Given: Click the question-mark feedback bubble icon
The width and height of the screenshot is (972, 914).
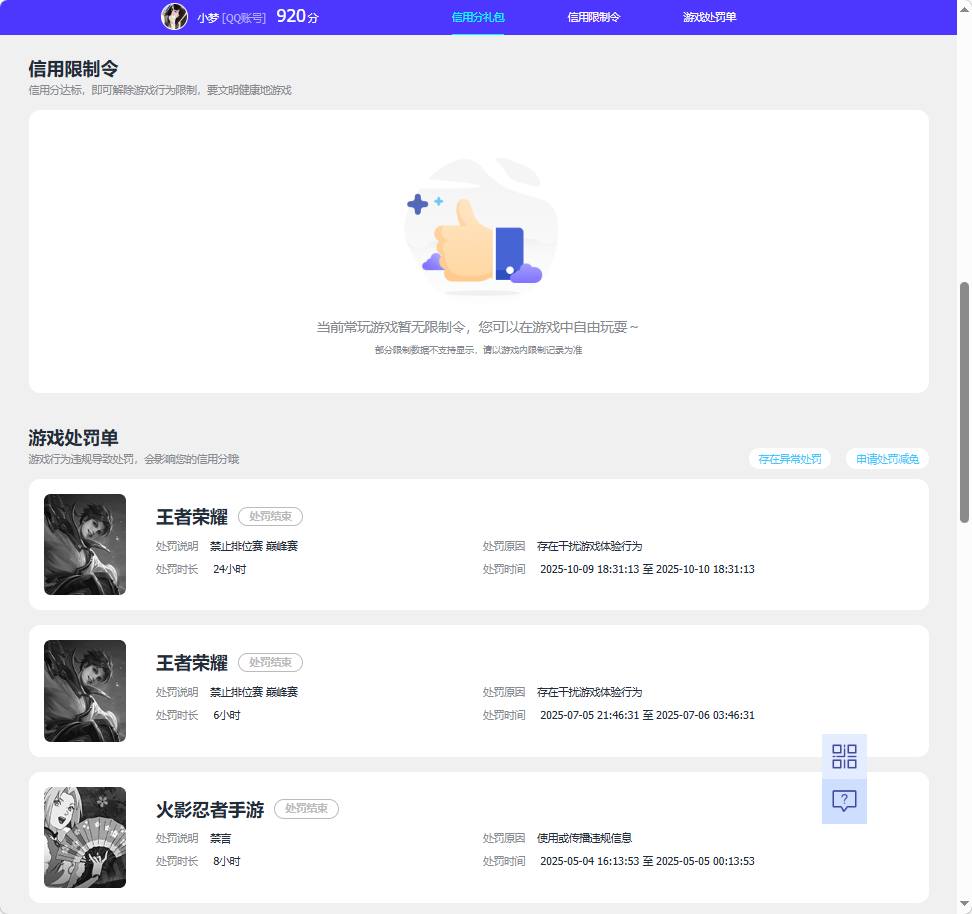Looking at the screenshot, I should tap(845, 800).
